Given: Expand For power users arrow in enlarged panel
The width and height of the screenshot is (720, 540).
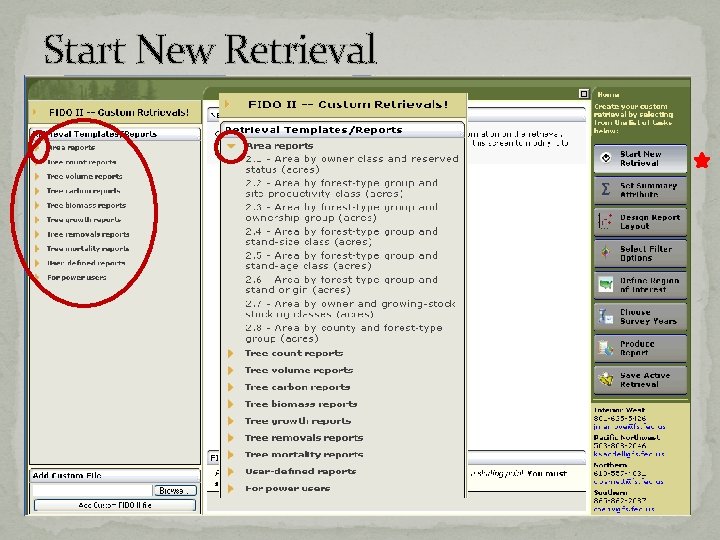Looking at the screenshot, I should pyautogui.click(x=231, y=488).
